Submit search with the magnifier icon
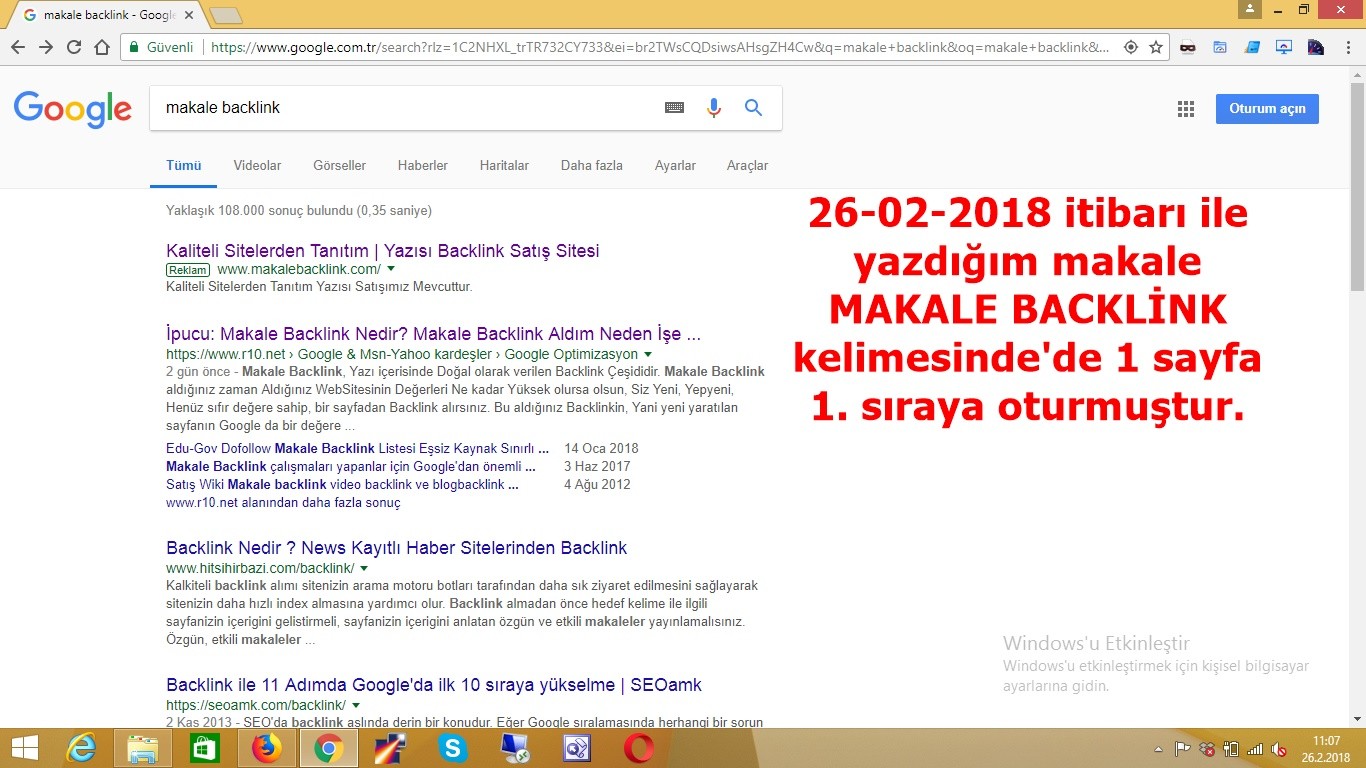This screenshot has height=768, width=1366. pos(753,108)
